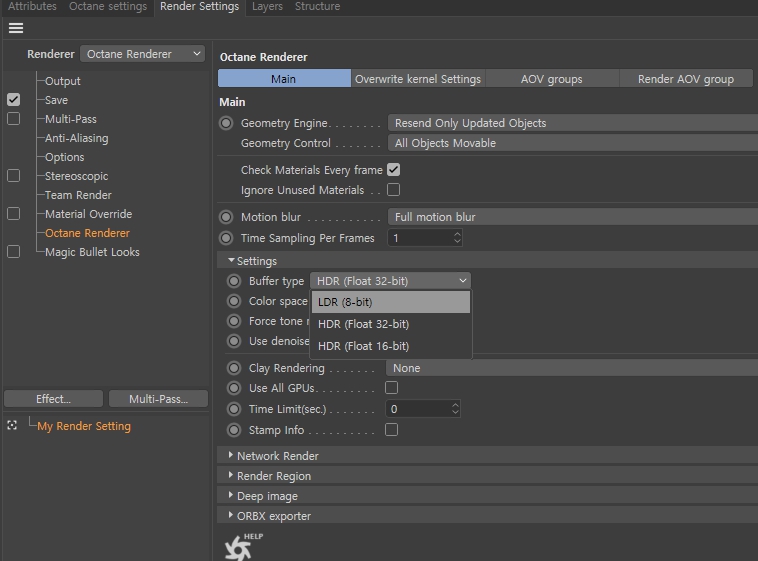The height and width of the screenshot is (561, 758).
Task: Click the Effect... button
Action: (x=54, y=399)
